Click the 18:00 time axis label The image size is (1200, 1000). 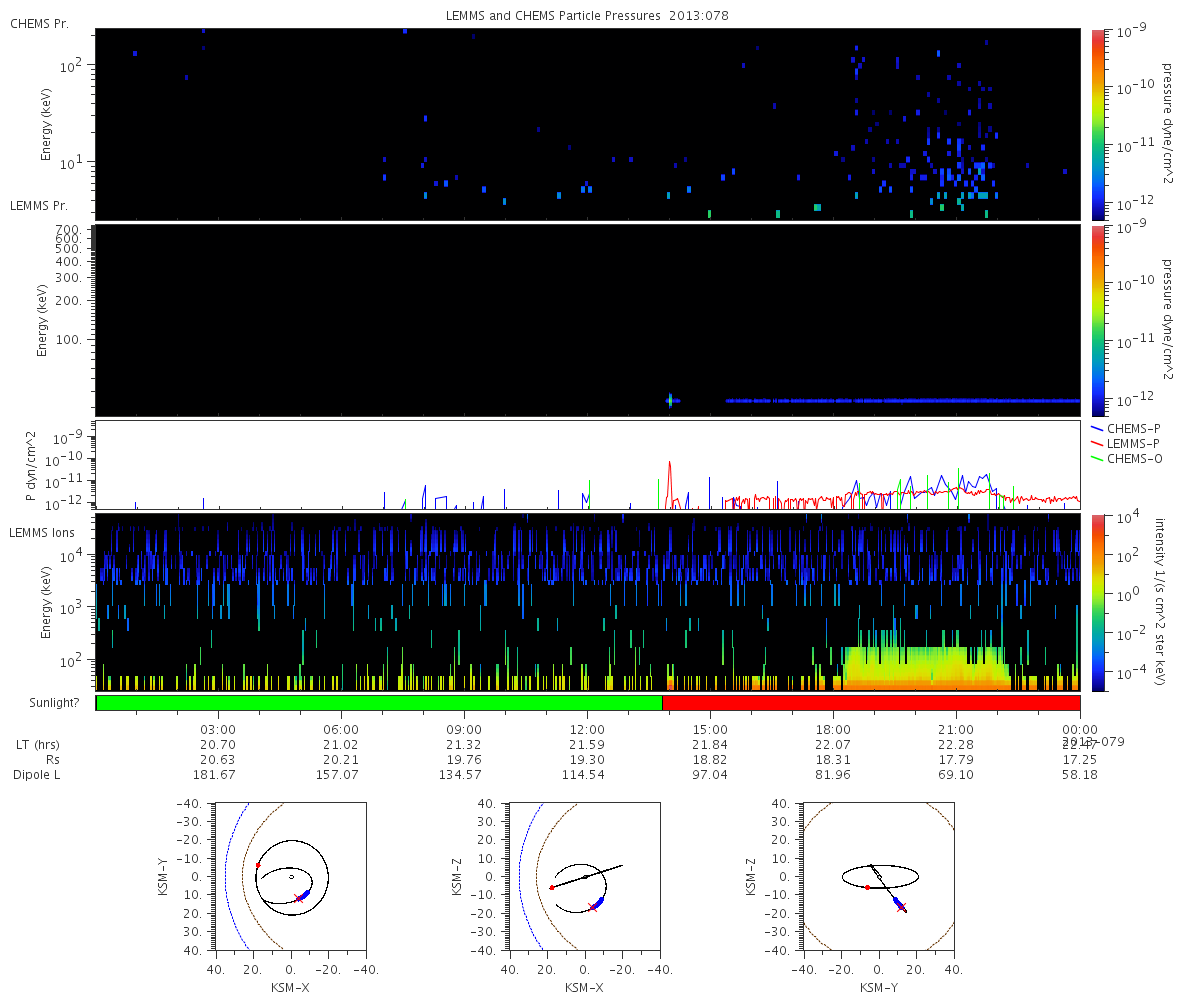click(x=833, y=730)
